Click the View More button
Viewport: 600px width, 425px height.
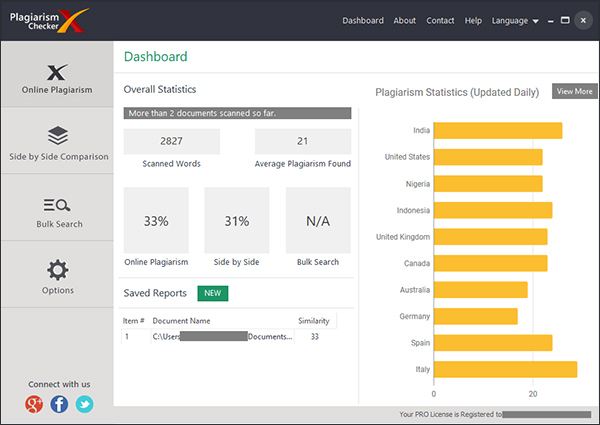tap(574, 91)
